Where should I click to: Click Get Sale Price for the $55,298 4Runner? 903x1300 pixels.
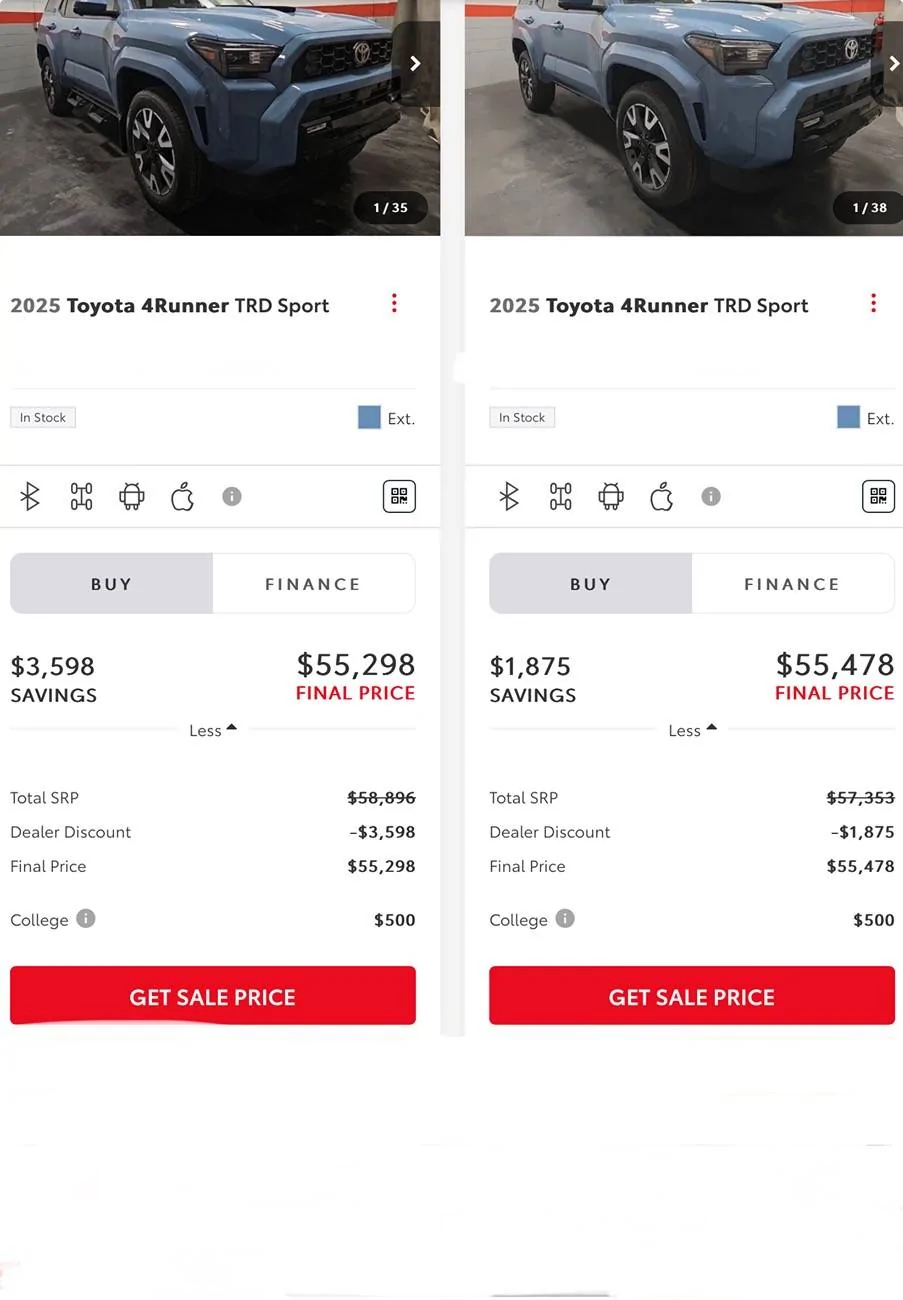tap(212, 996)
